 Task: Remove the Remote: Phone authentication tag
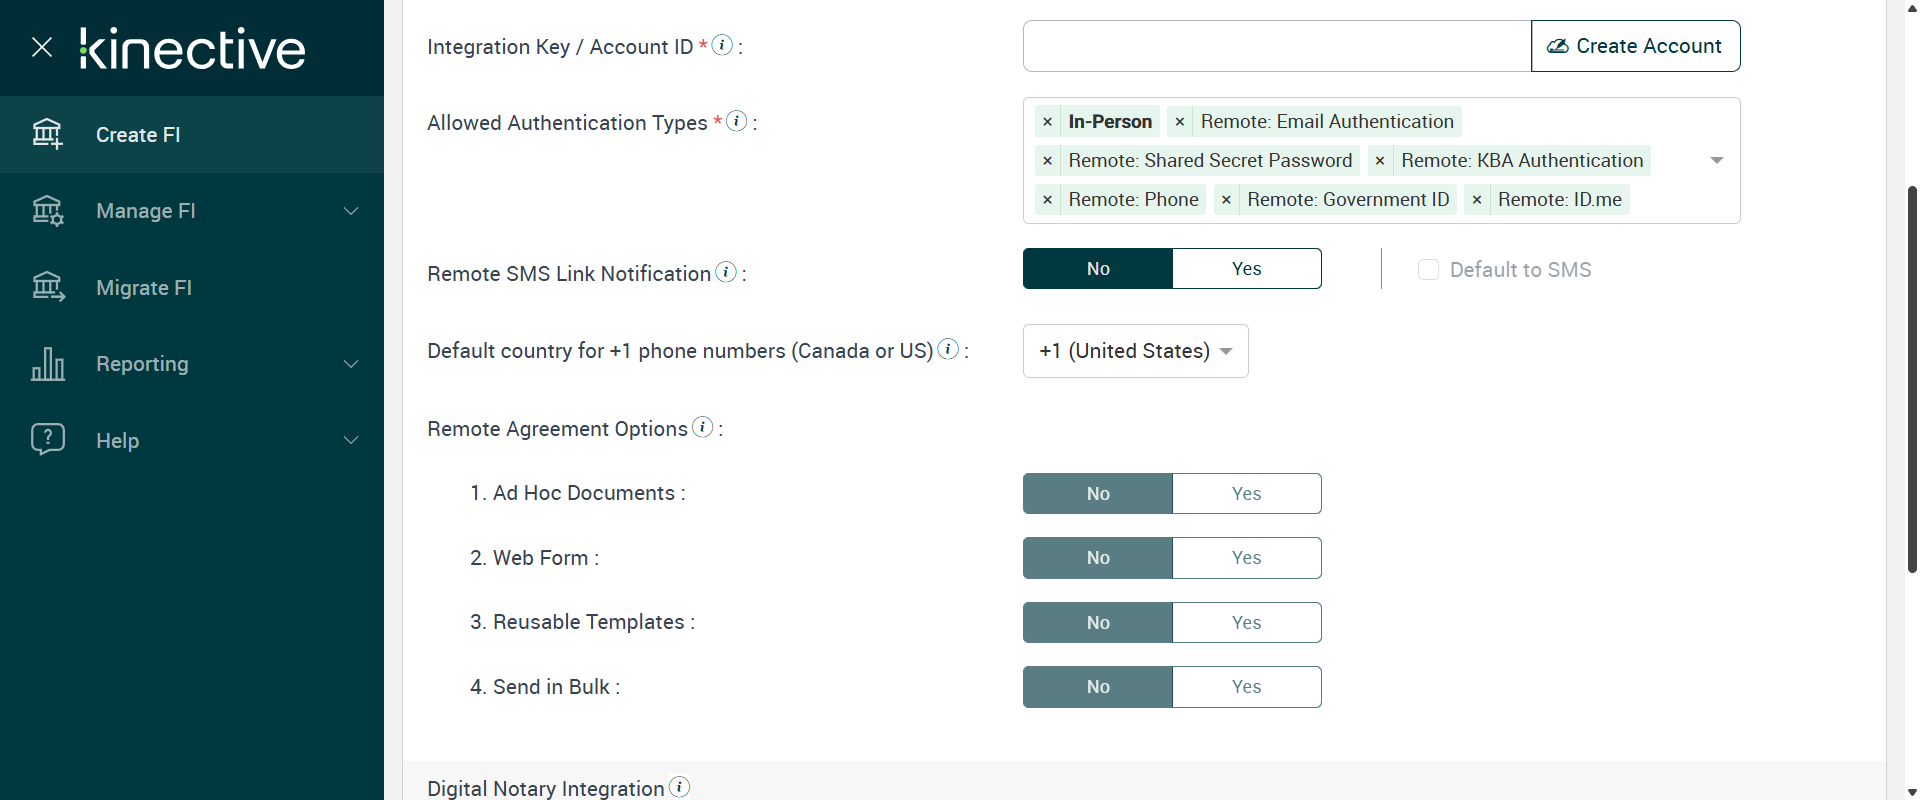tap(1047, 200)
